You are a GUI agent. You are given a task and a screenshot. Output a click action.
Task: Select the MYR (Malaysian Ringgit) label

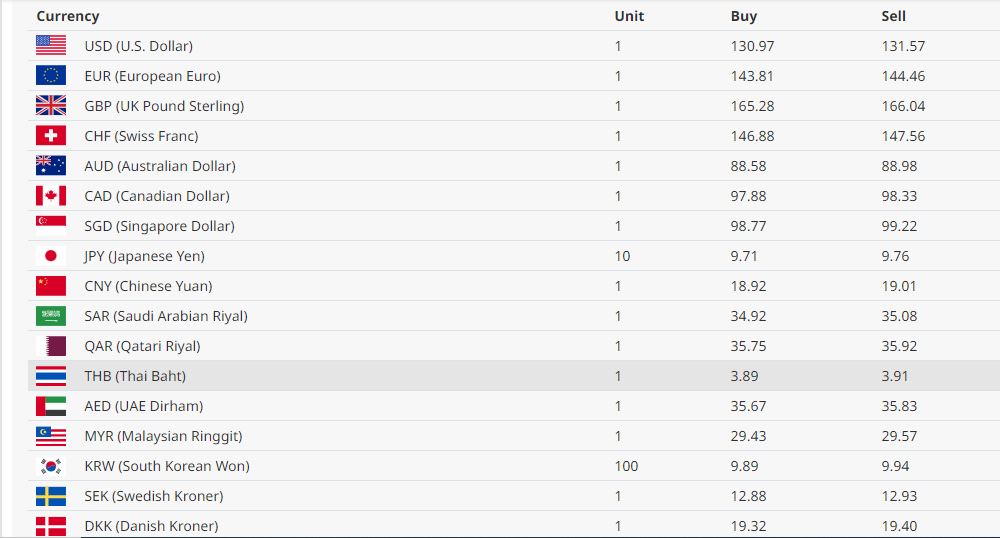click(x=163, y=436)
